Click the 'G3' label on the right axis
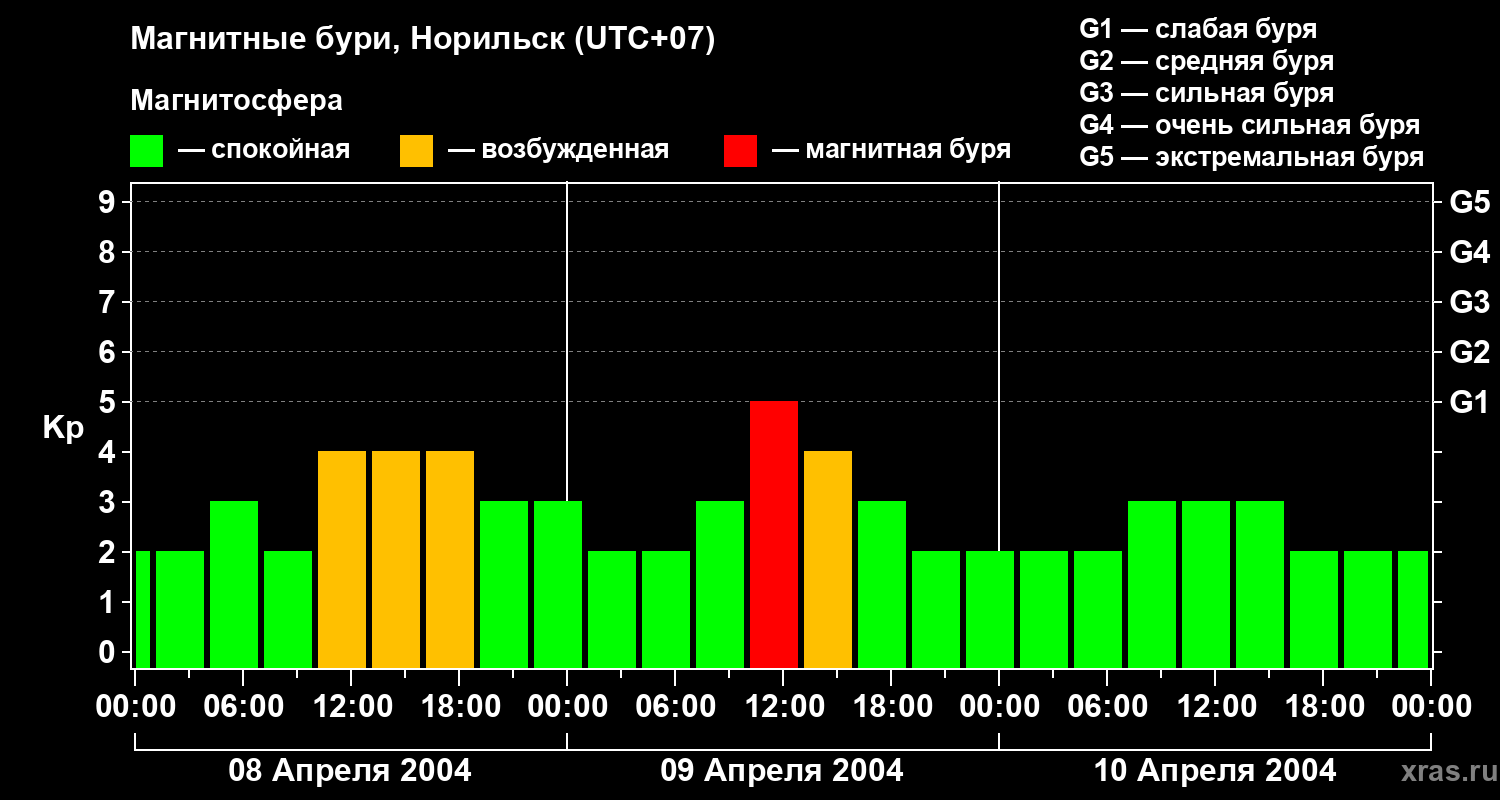The height and width of the screenshot is (800, 1500). coord(1469,302)
